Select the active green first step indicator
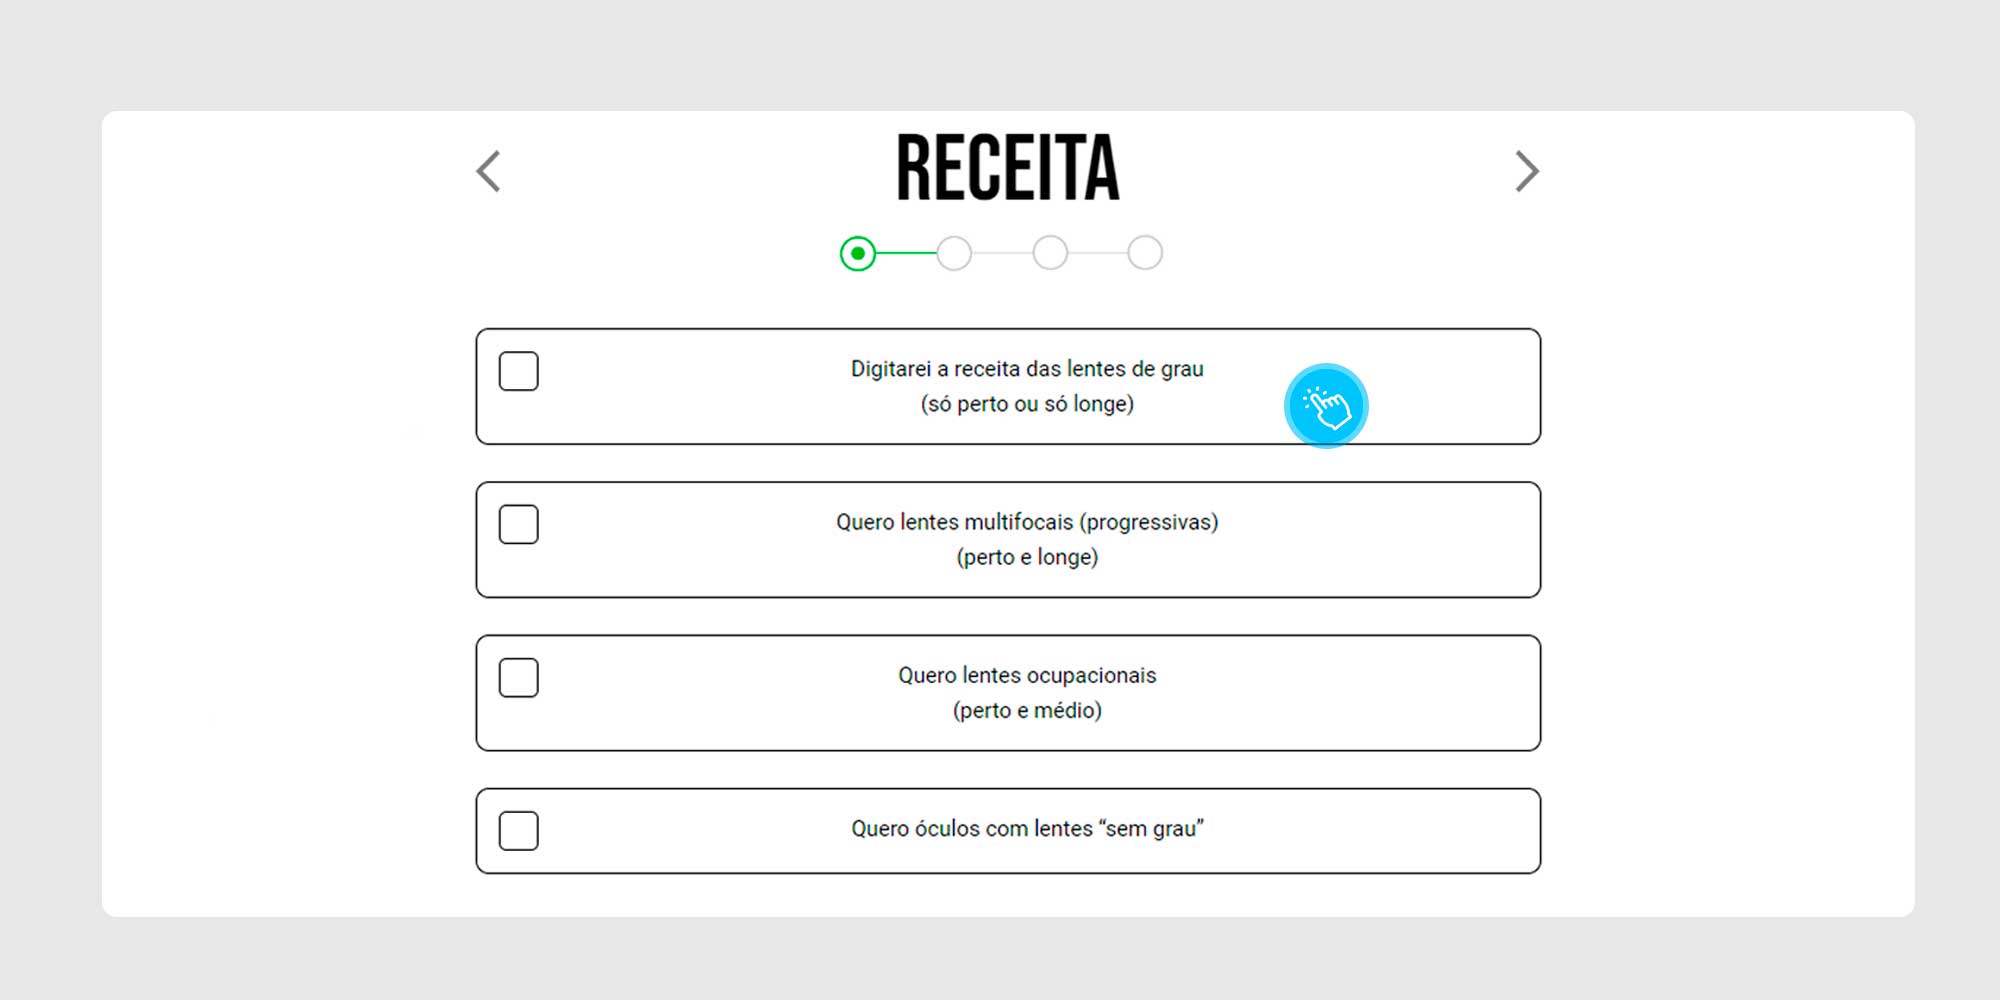This screenshot has height=1000, width=2000. coord(858,254)
